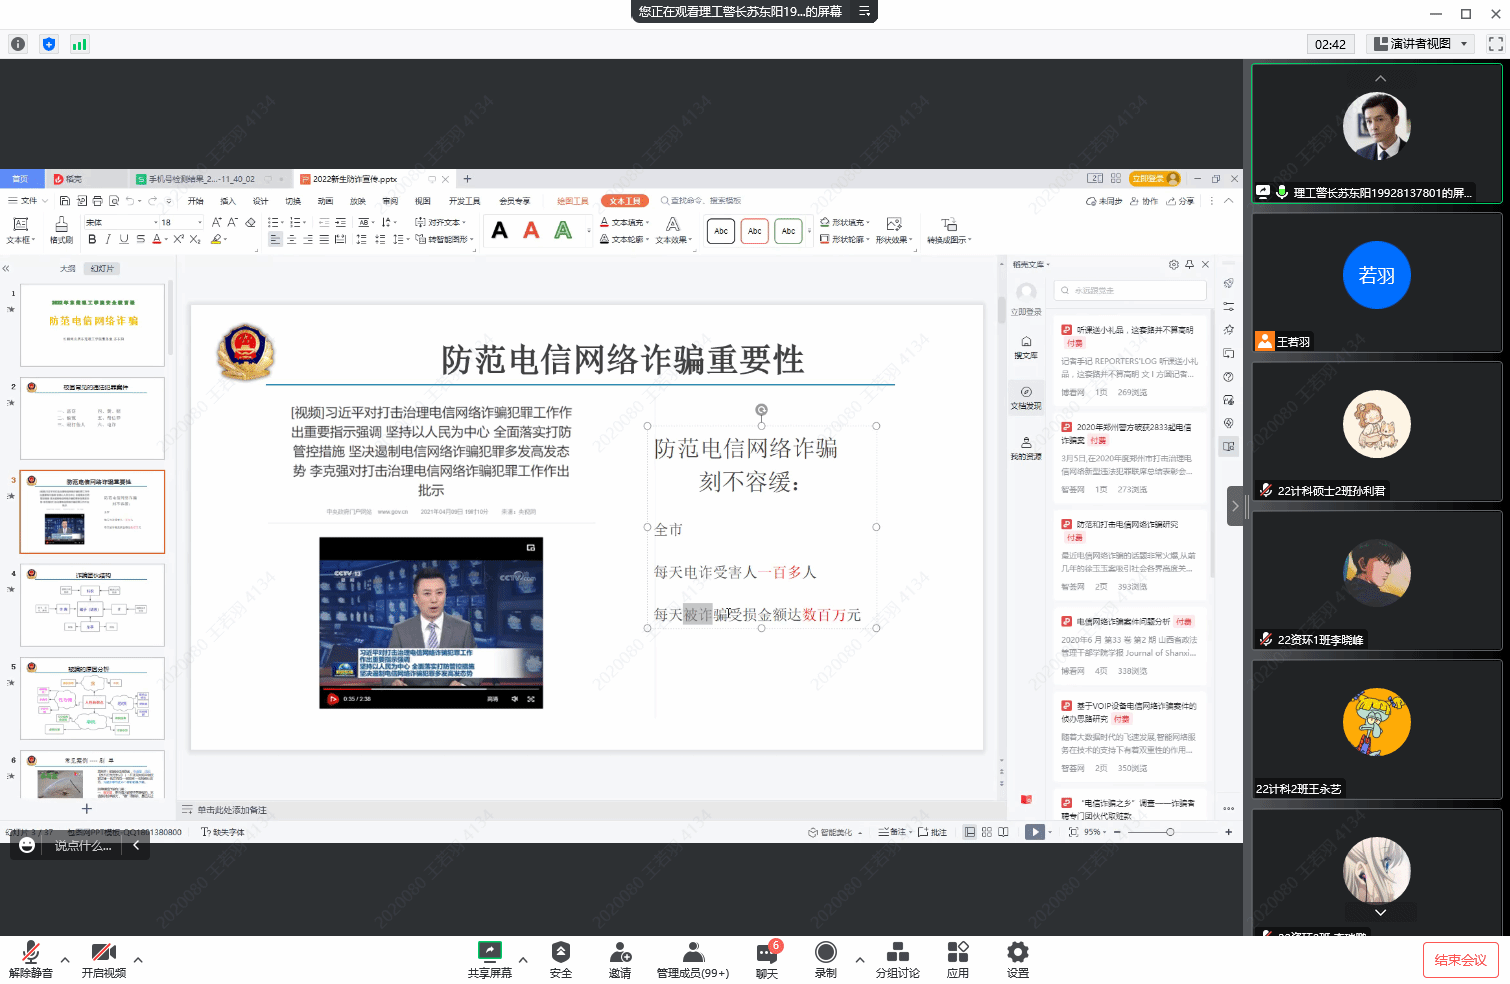The height and width of the screenshot is (984, 1510).
Task: Open 管理成员(99+) member list
Action: pos(692,959)
